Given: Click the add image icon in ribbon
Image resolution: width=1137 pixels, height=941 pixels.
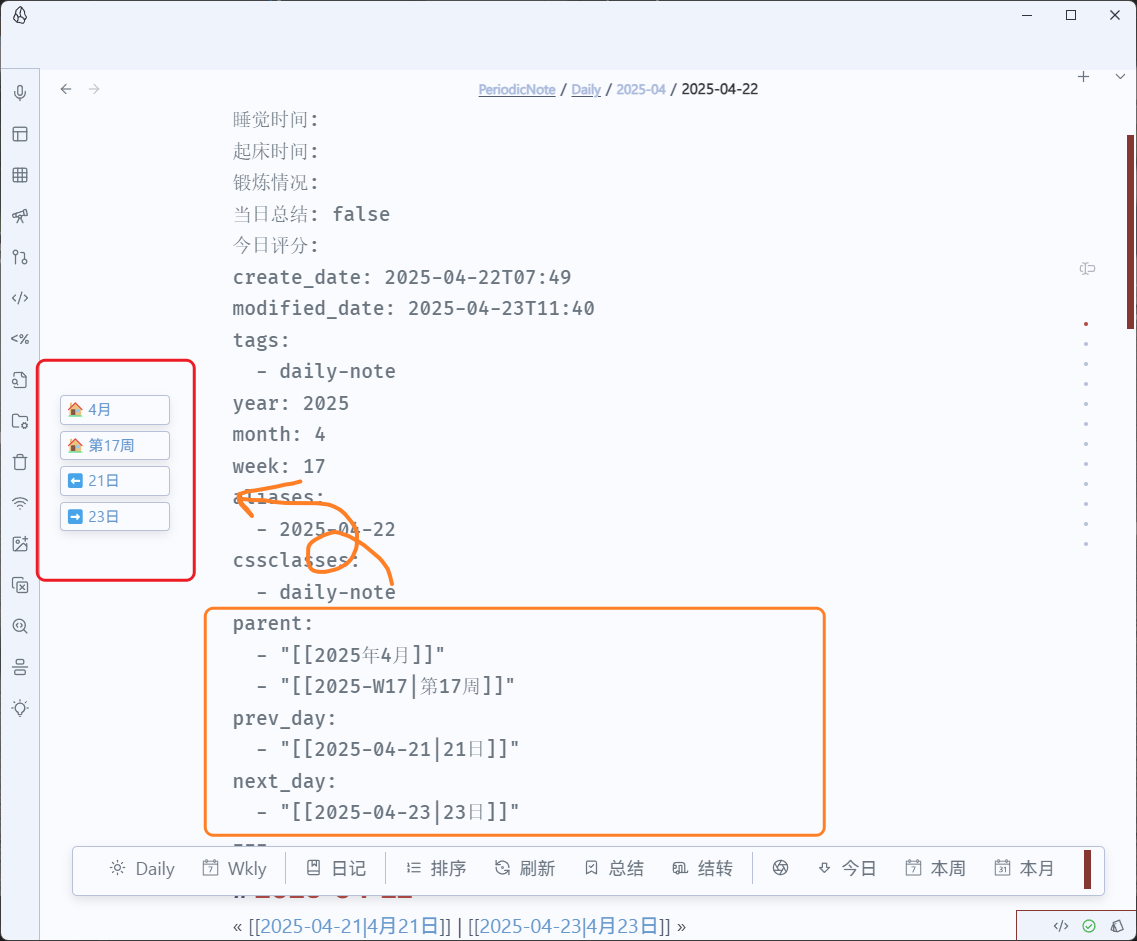Looking at the screenshot, I should click(20, 544).
